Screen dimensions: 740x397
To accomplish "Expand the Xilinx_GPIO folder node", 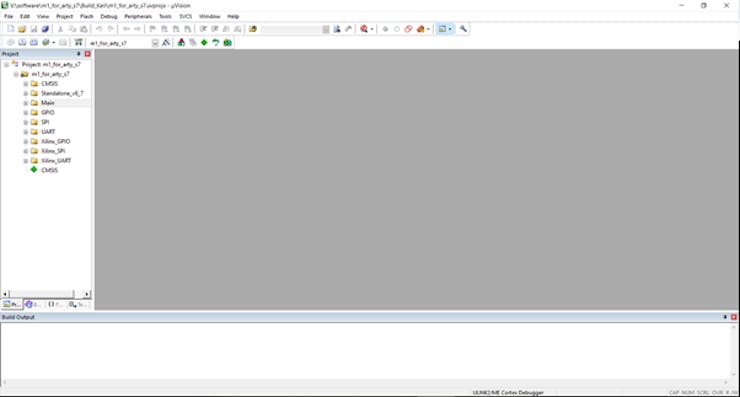I will [x=26, y=141].
